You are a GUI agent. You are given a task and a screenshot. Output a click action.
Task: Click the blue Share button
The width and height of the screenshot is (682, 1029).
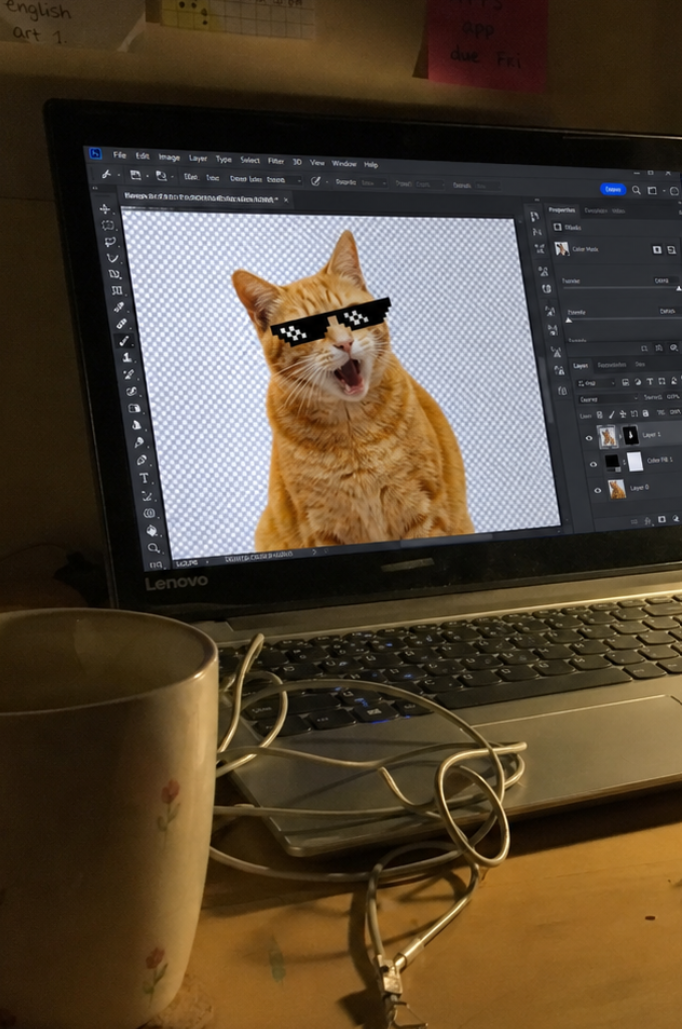613,189
